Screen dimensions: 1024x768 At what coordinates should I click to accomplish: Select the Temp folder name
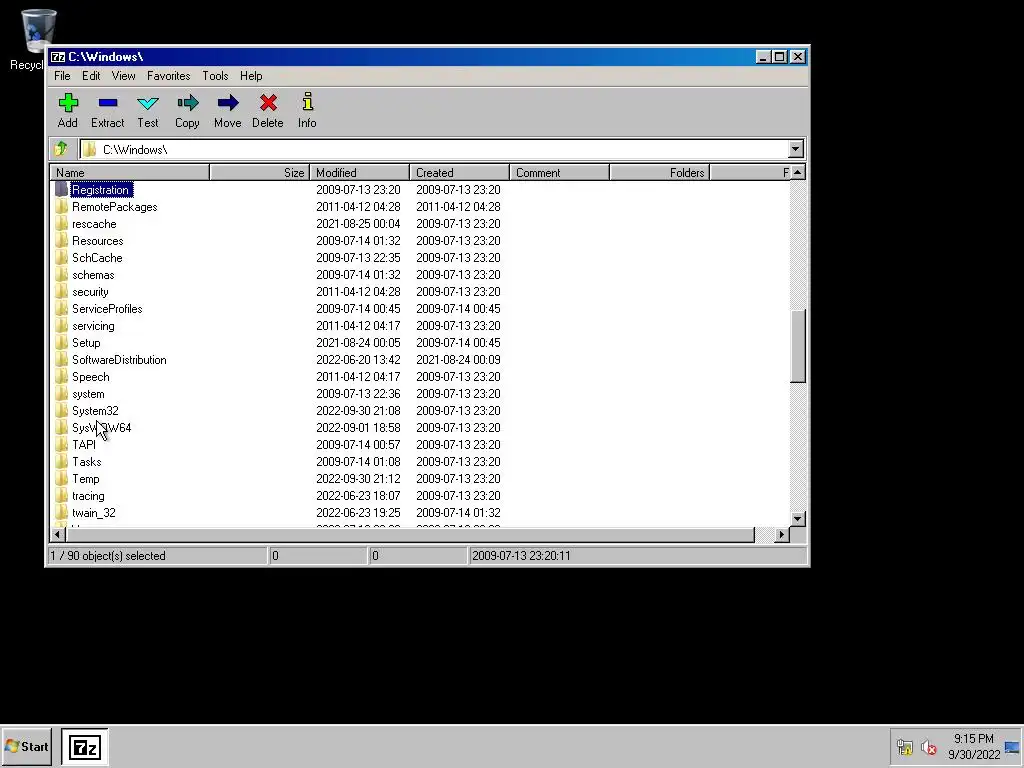[86, 479]
